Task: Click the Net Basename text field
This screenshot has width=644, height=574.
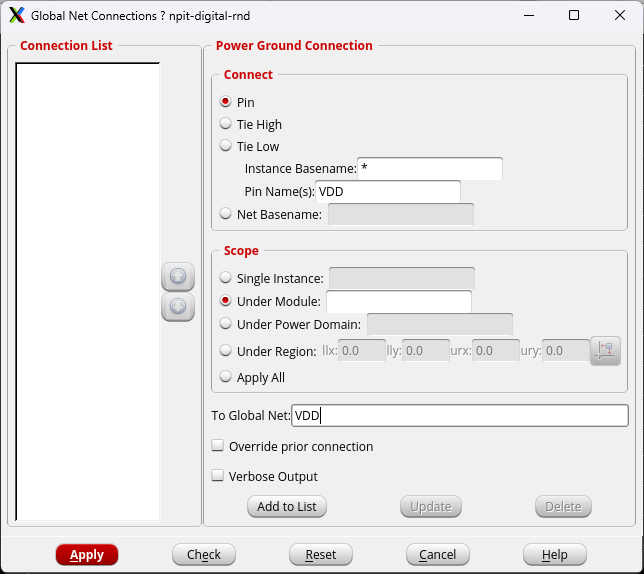Action: 401,214
